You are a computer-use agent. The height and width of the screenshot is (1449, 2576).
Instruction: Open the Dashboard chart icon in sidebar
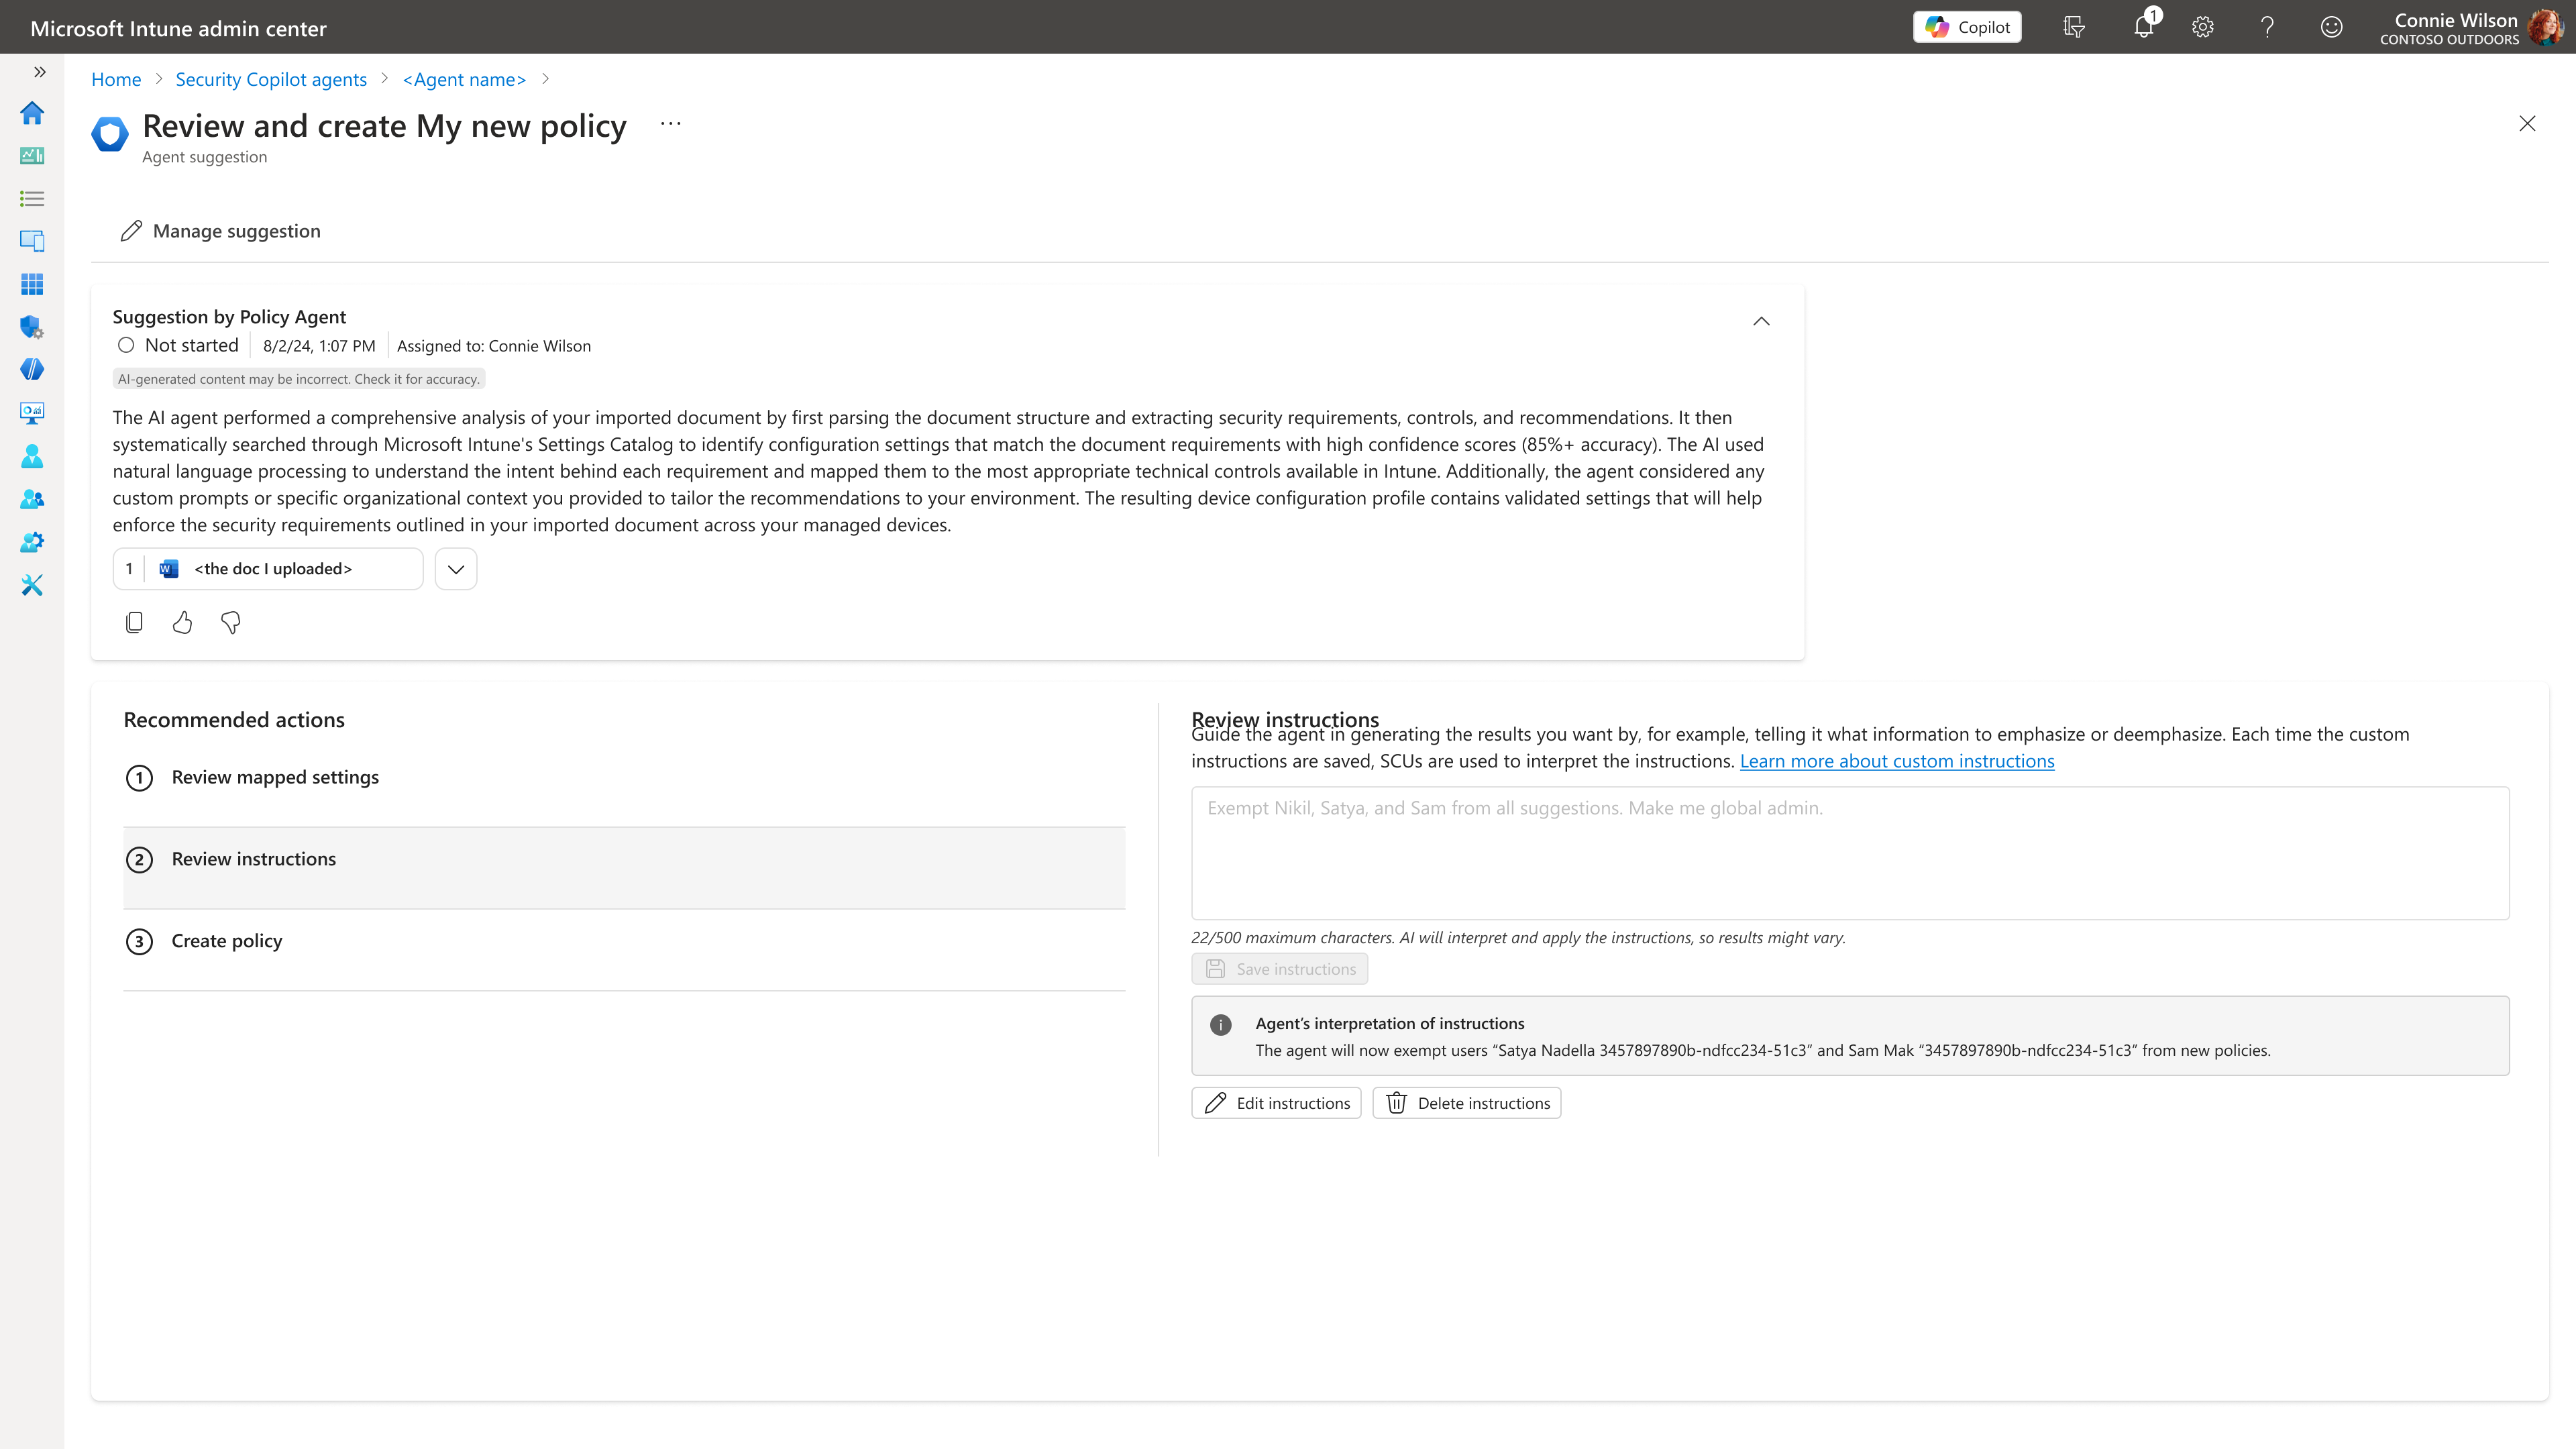tap(32, 155)
